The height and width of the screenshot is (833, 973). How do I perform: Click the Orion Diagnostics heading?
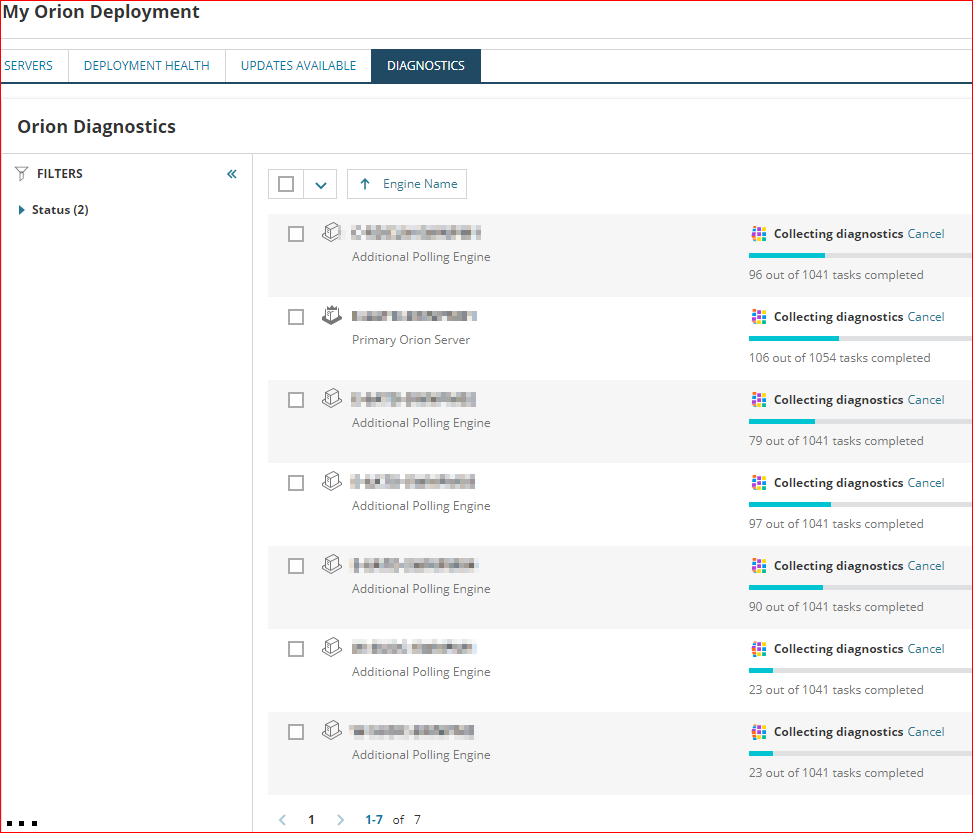tap(97, 127)
